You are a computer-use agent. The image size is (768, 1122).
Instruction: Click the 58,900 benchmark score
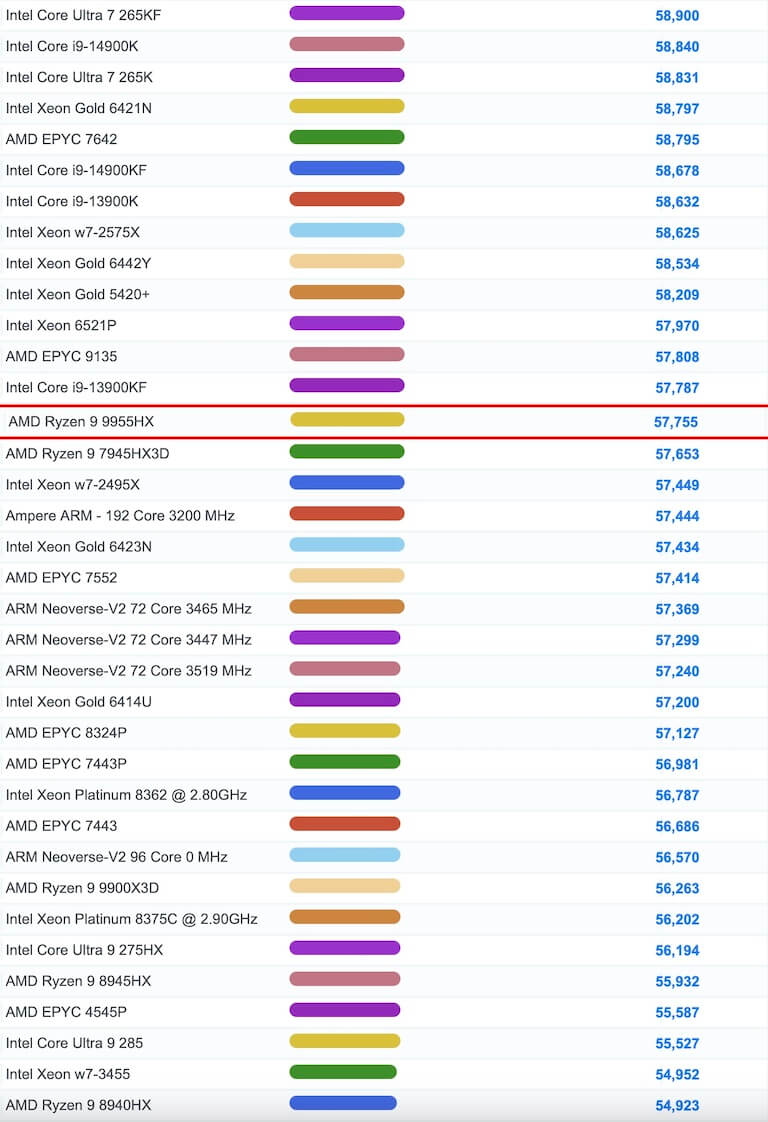[x=677, y=16]
